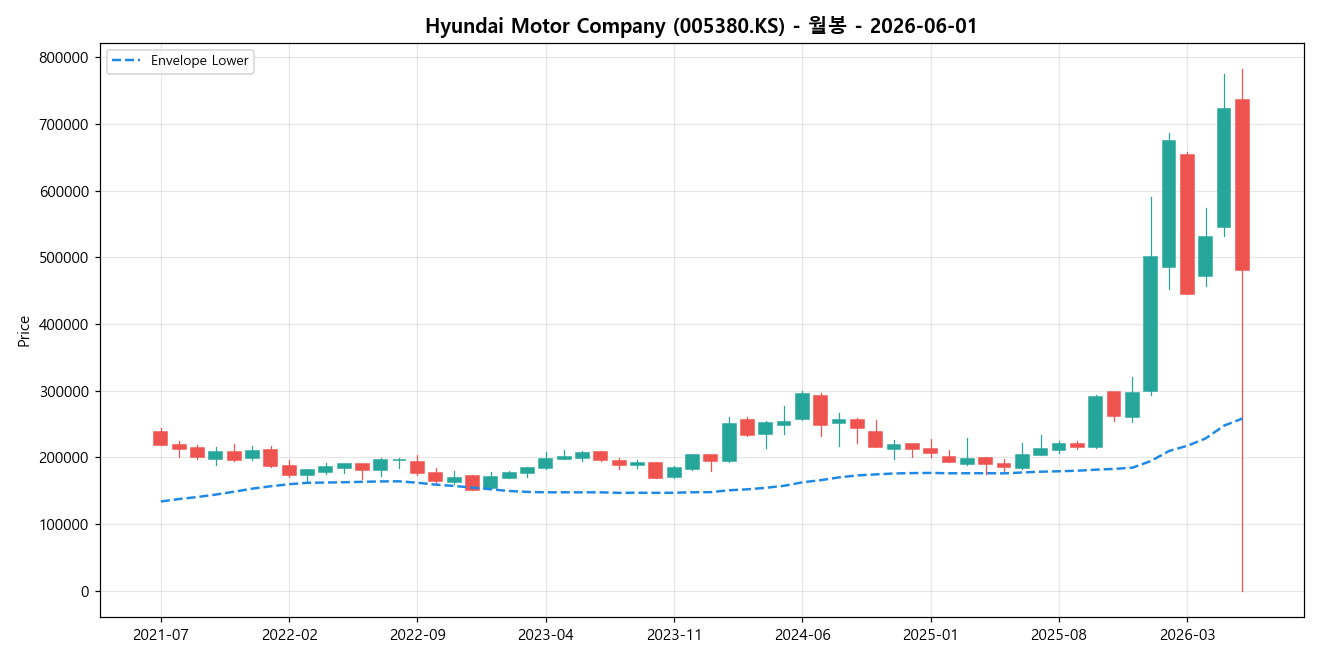This screenshot has height=660, width=1320.
Task: Click the 800000 y-axis tick label
Action: (64, 58)
